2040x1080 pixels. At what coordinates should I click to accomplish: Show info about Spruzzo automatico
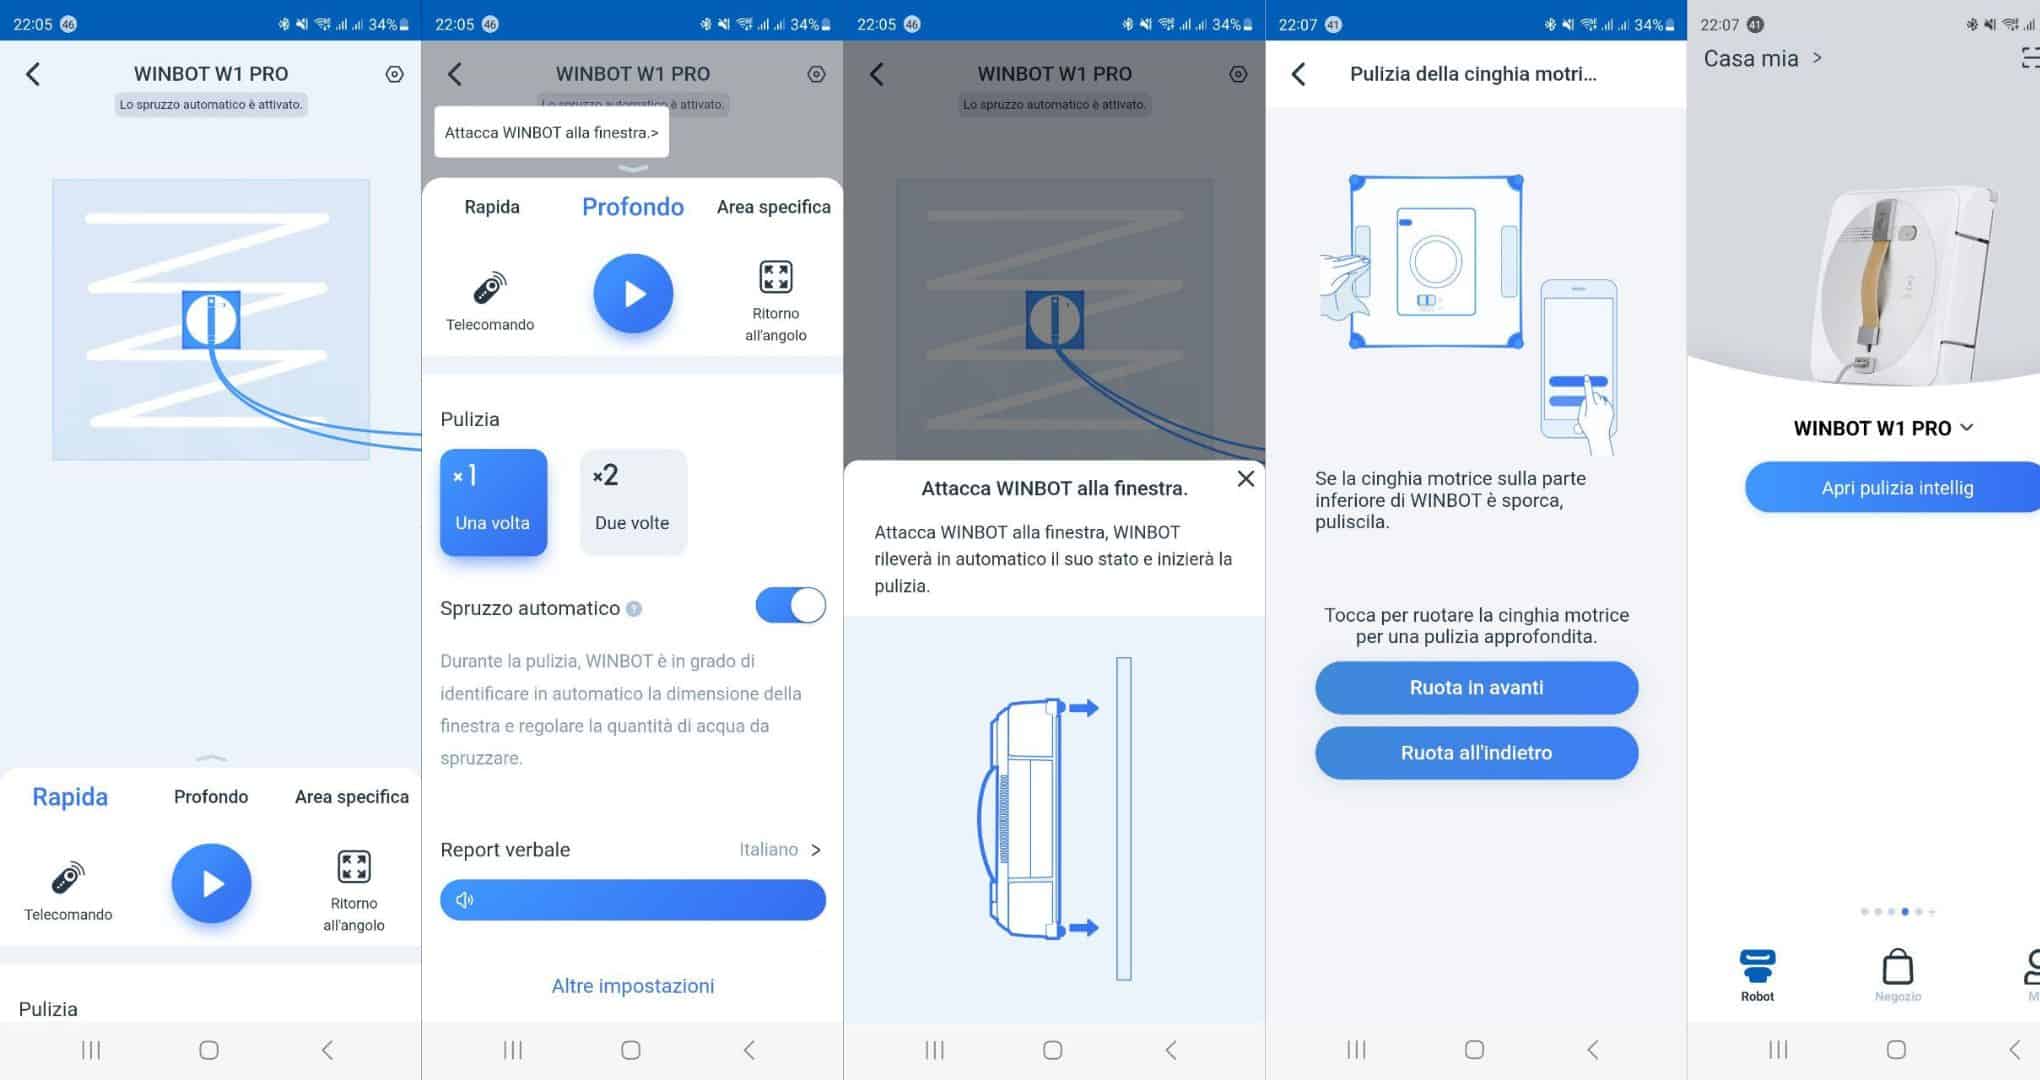point(634,609)
